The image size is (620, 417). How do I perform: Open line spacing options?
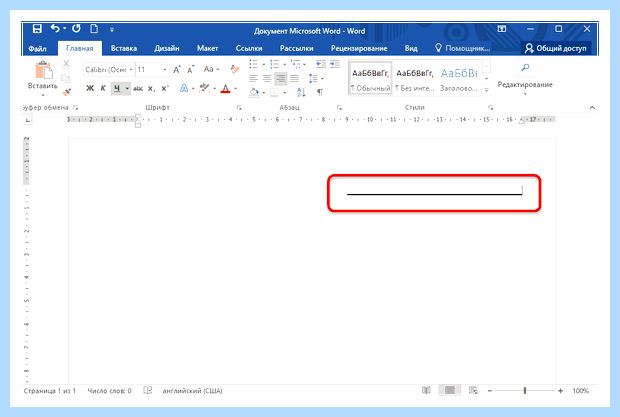pos(315,78)
